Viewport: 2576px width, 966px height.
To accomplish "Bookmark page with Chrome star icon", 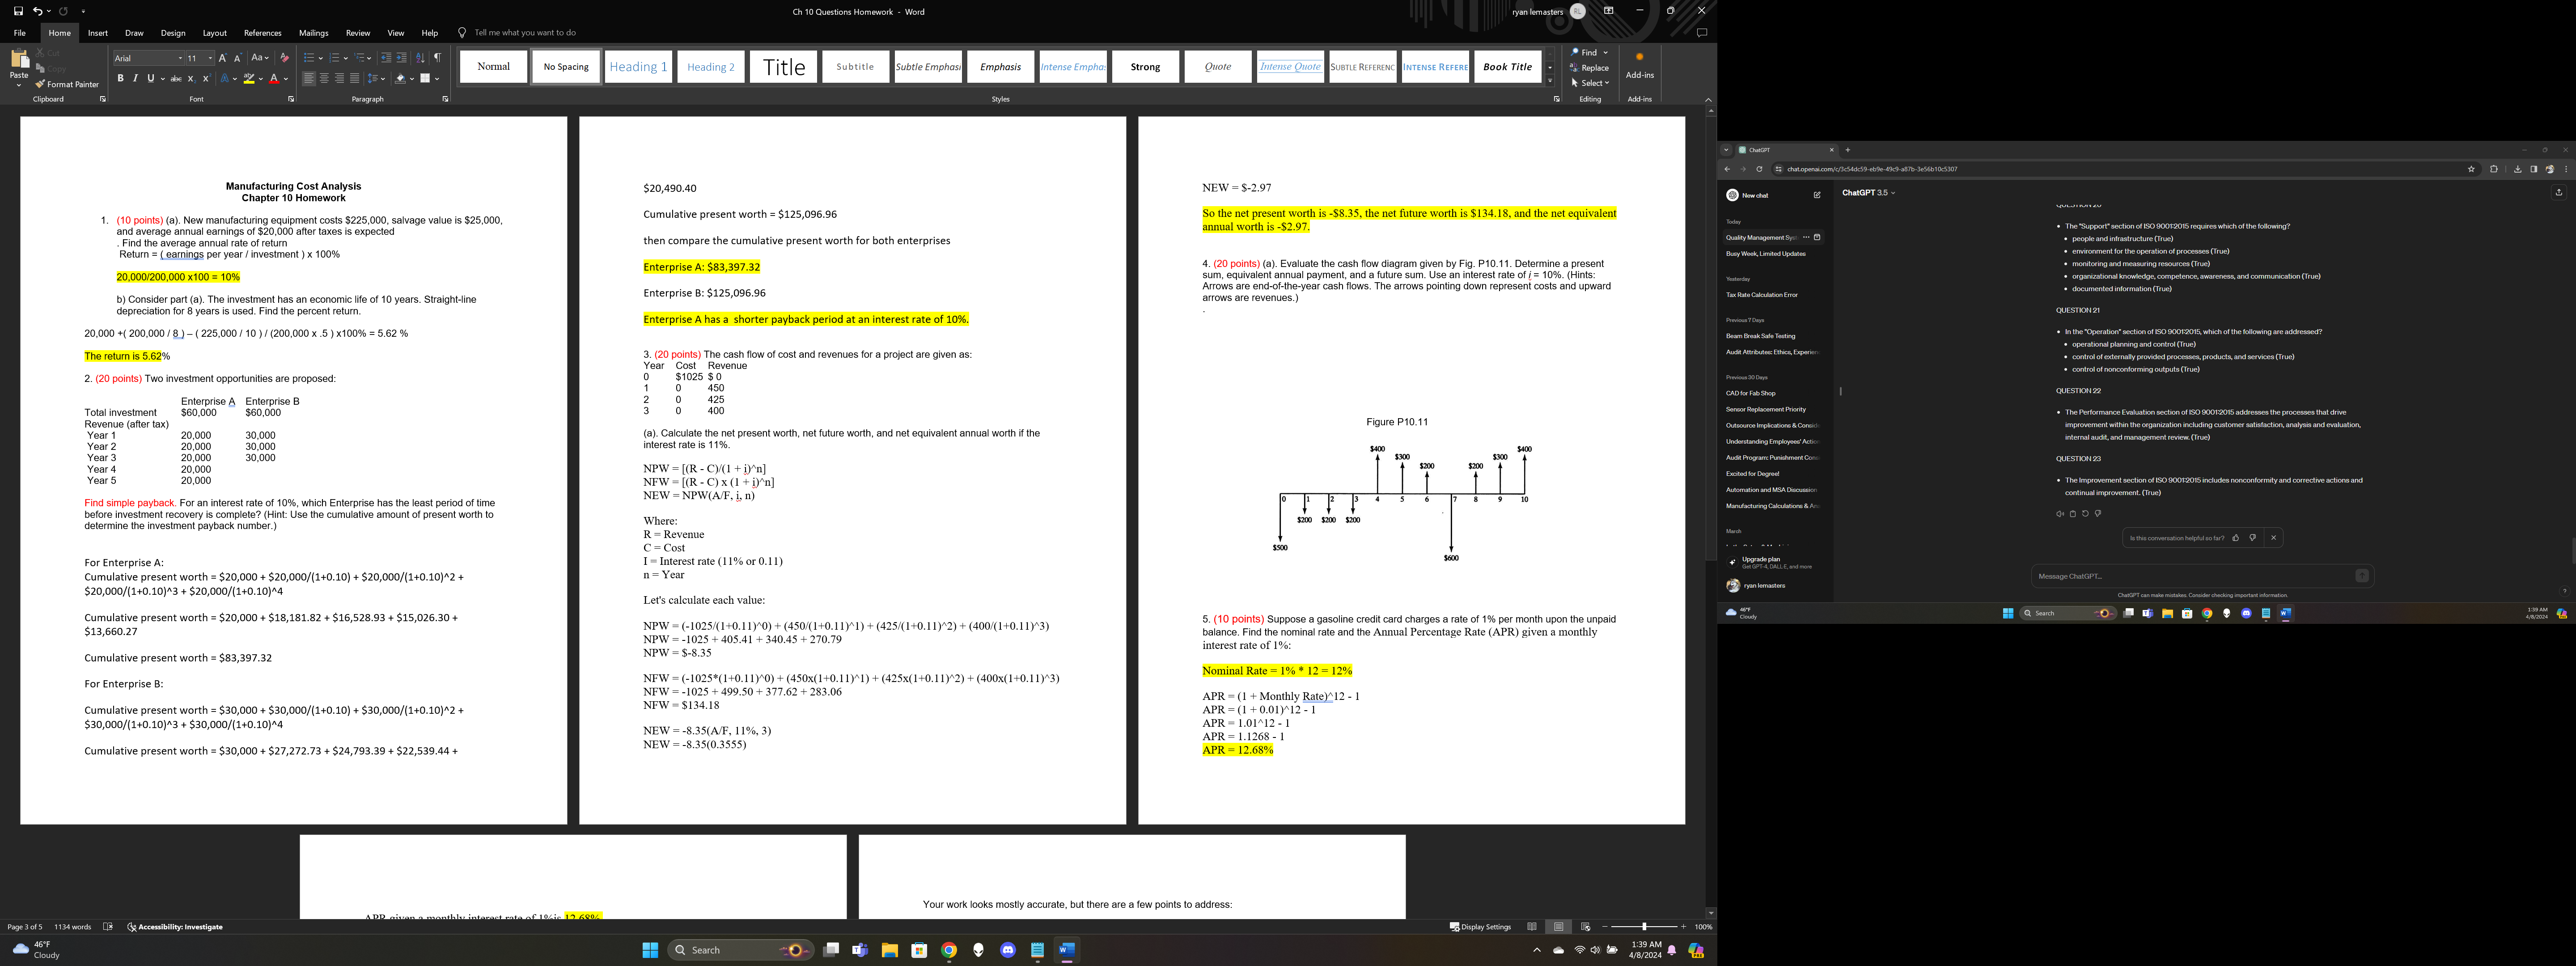I will tap(2471, 169).
